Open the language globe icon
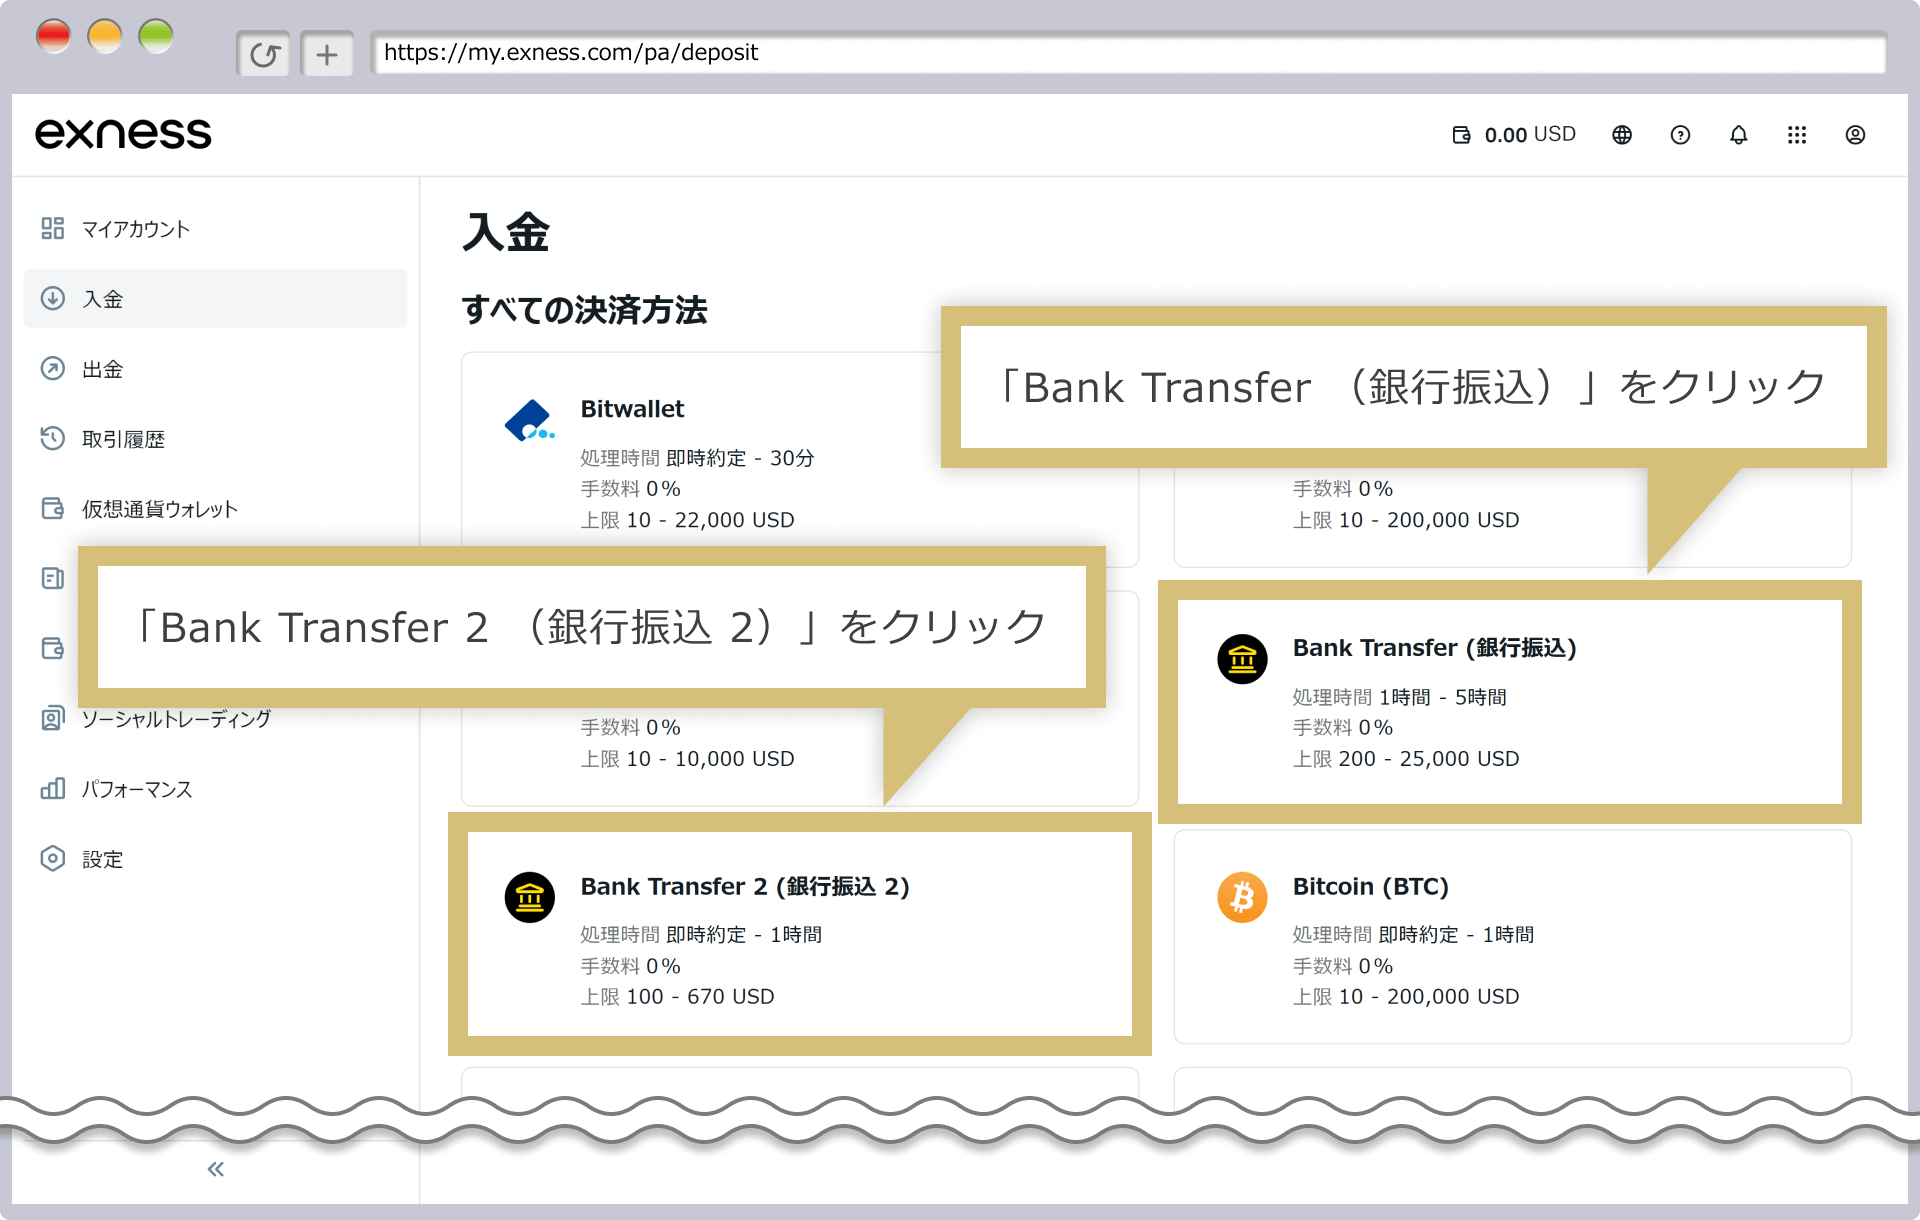This screenshot has height=1220, width=1920. 1622,135
